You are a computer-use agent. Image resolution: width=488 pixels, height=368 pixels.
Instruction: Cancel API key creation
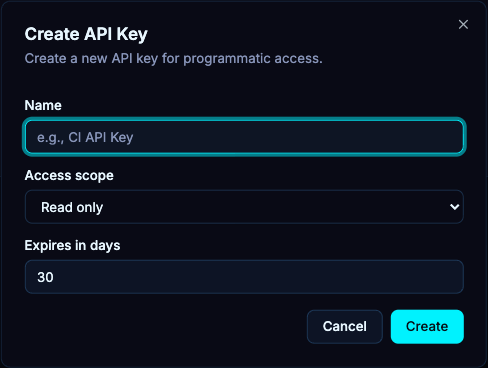click(345, 327)
